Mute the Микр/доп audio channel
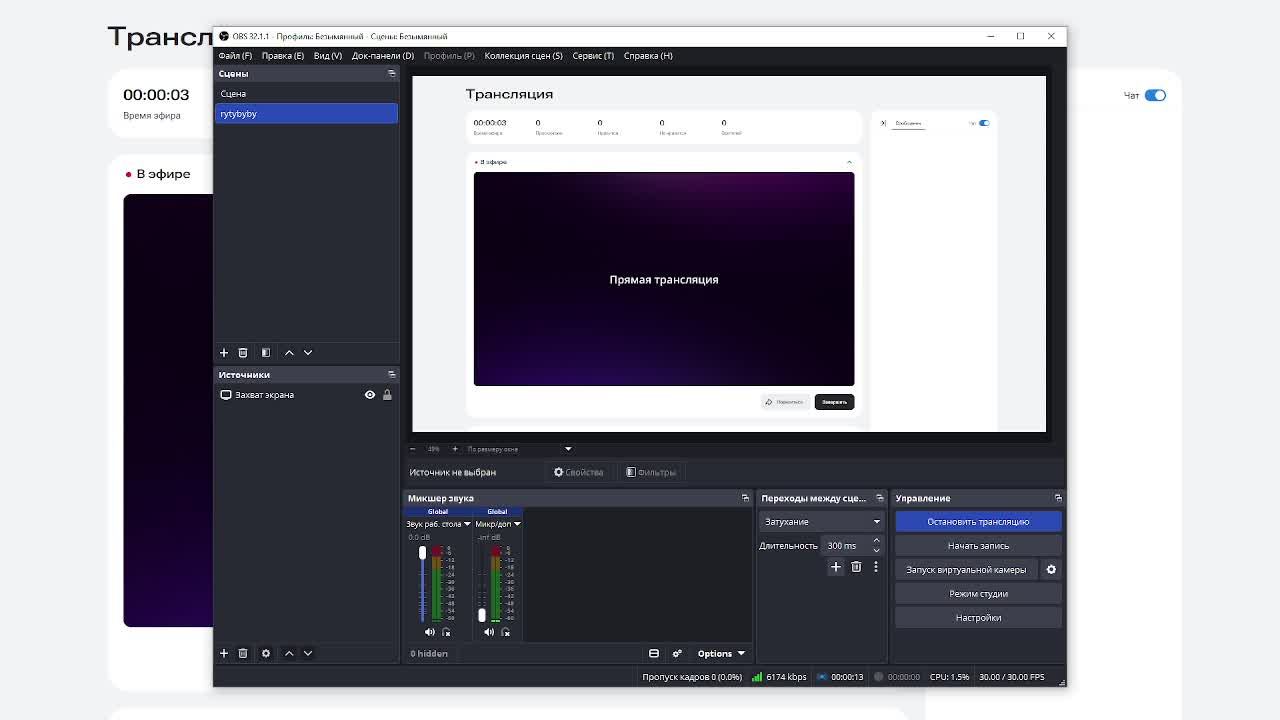Viewport: 1280px width, 720px height. pos(489,632)
